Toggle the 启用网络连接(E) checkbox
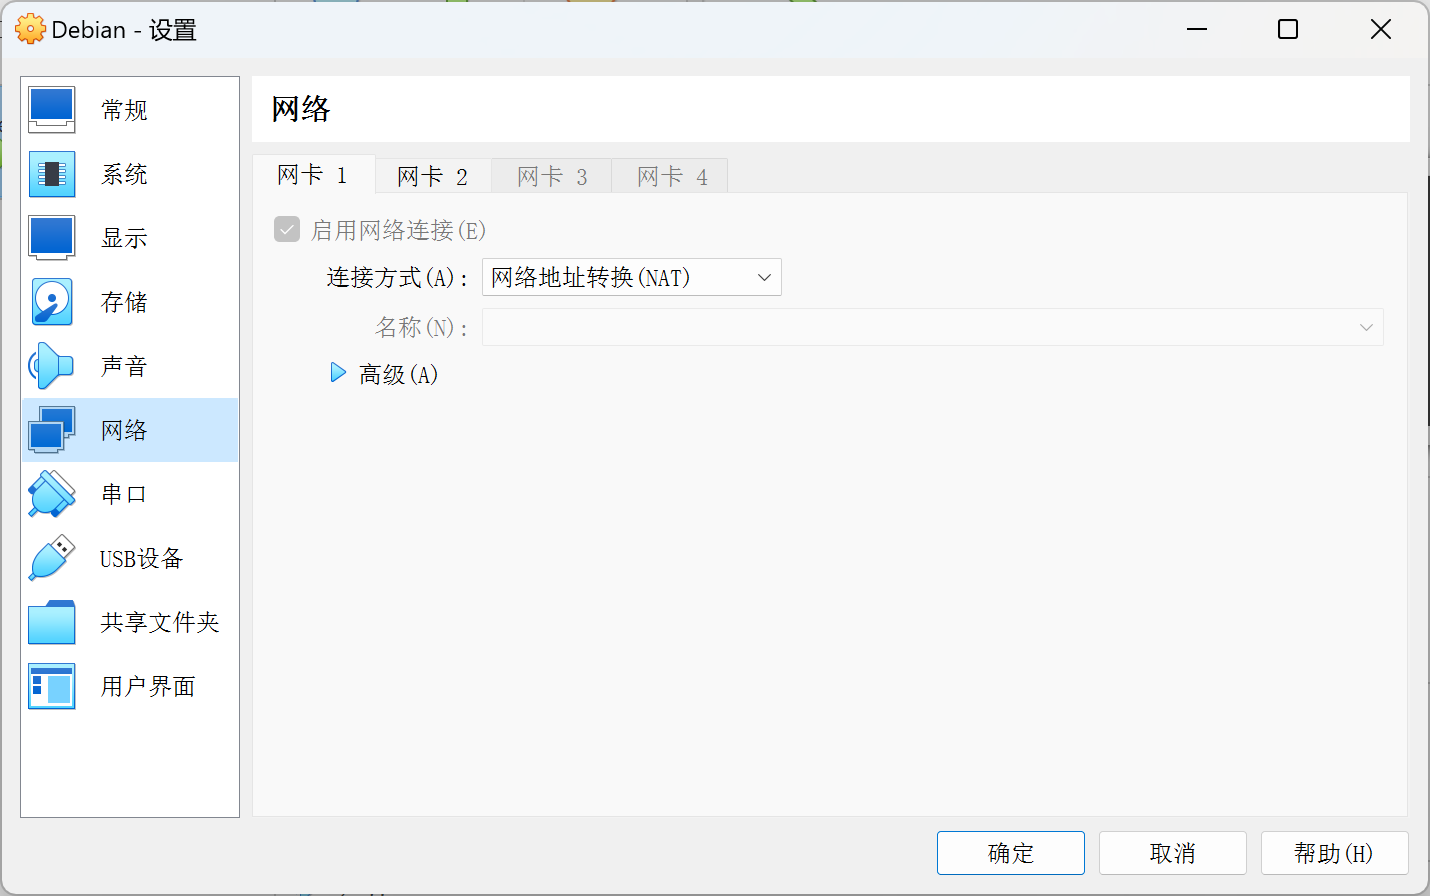Viewport: 1430px width, 896px height. 287,230
